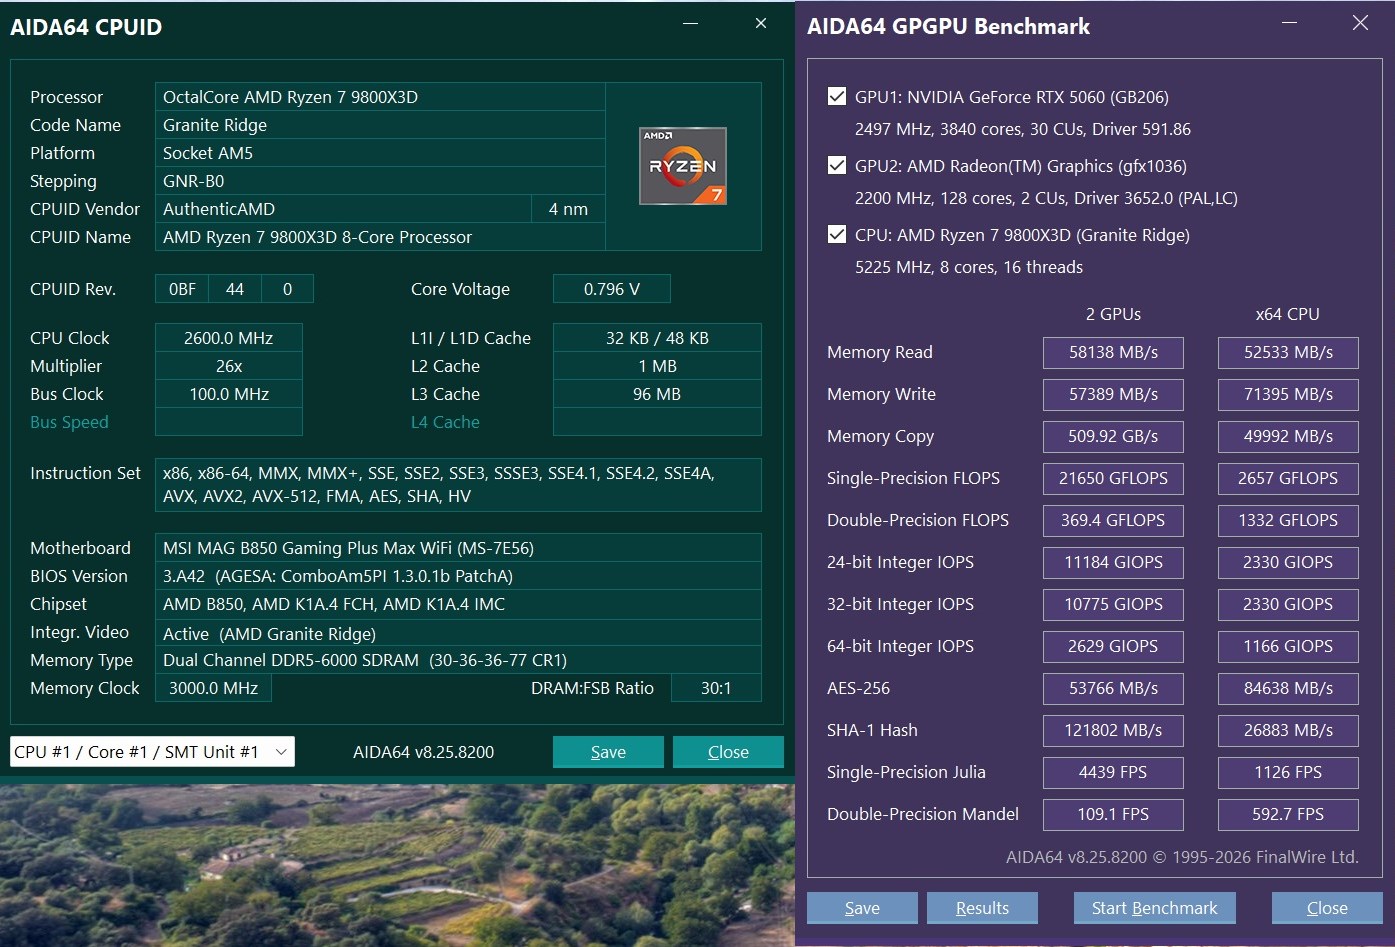Disable the CPU AMD Ryzen 7 9800X3D checkbox
The height and width of the screenshot is (947, 1395).
click(x=837, y=234)
